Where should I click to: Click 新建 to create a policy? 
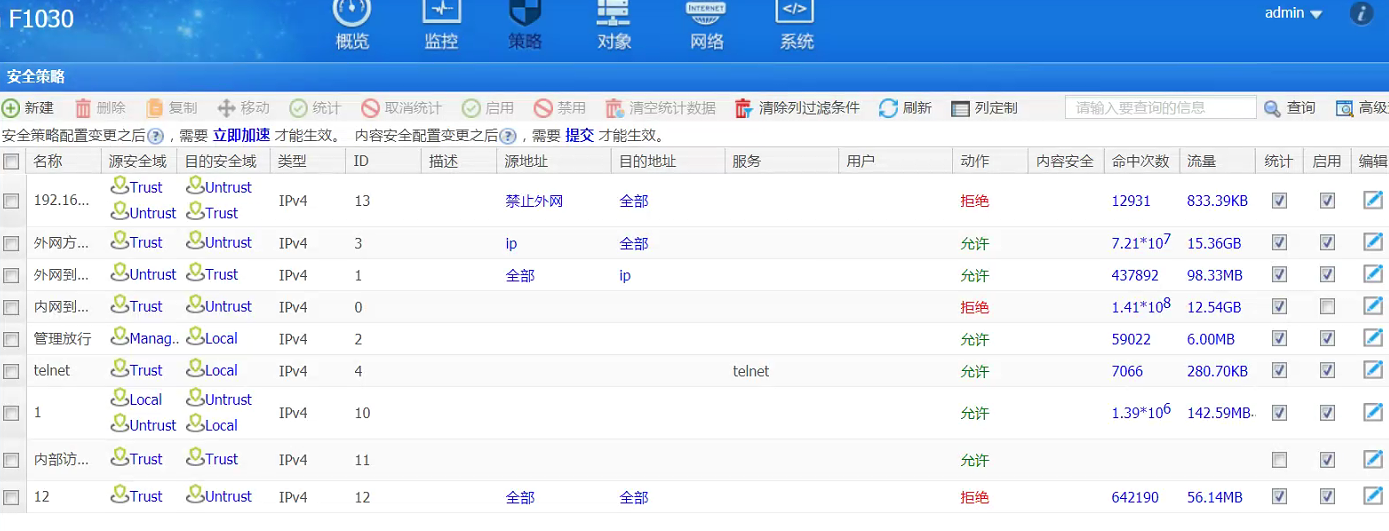[x=28, y=108]
